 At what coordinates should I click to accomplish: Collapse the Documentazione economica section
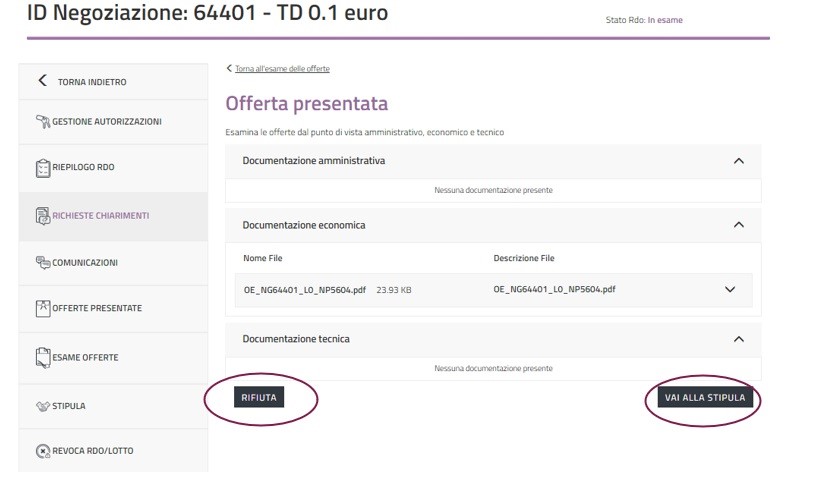739,225
